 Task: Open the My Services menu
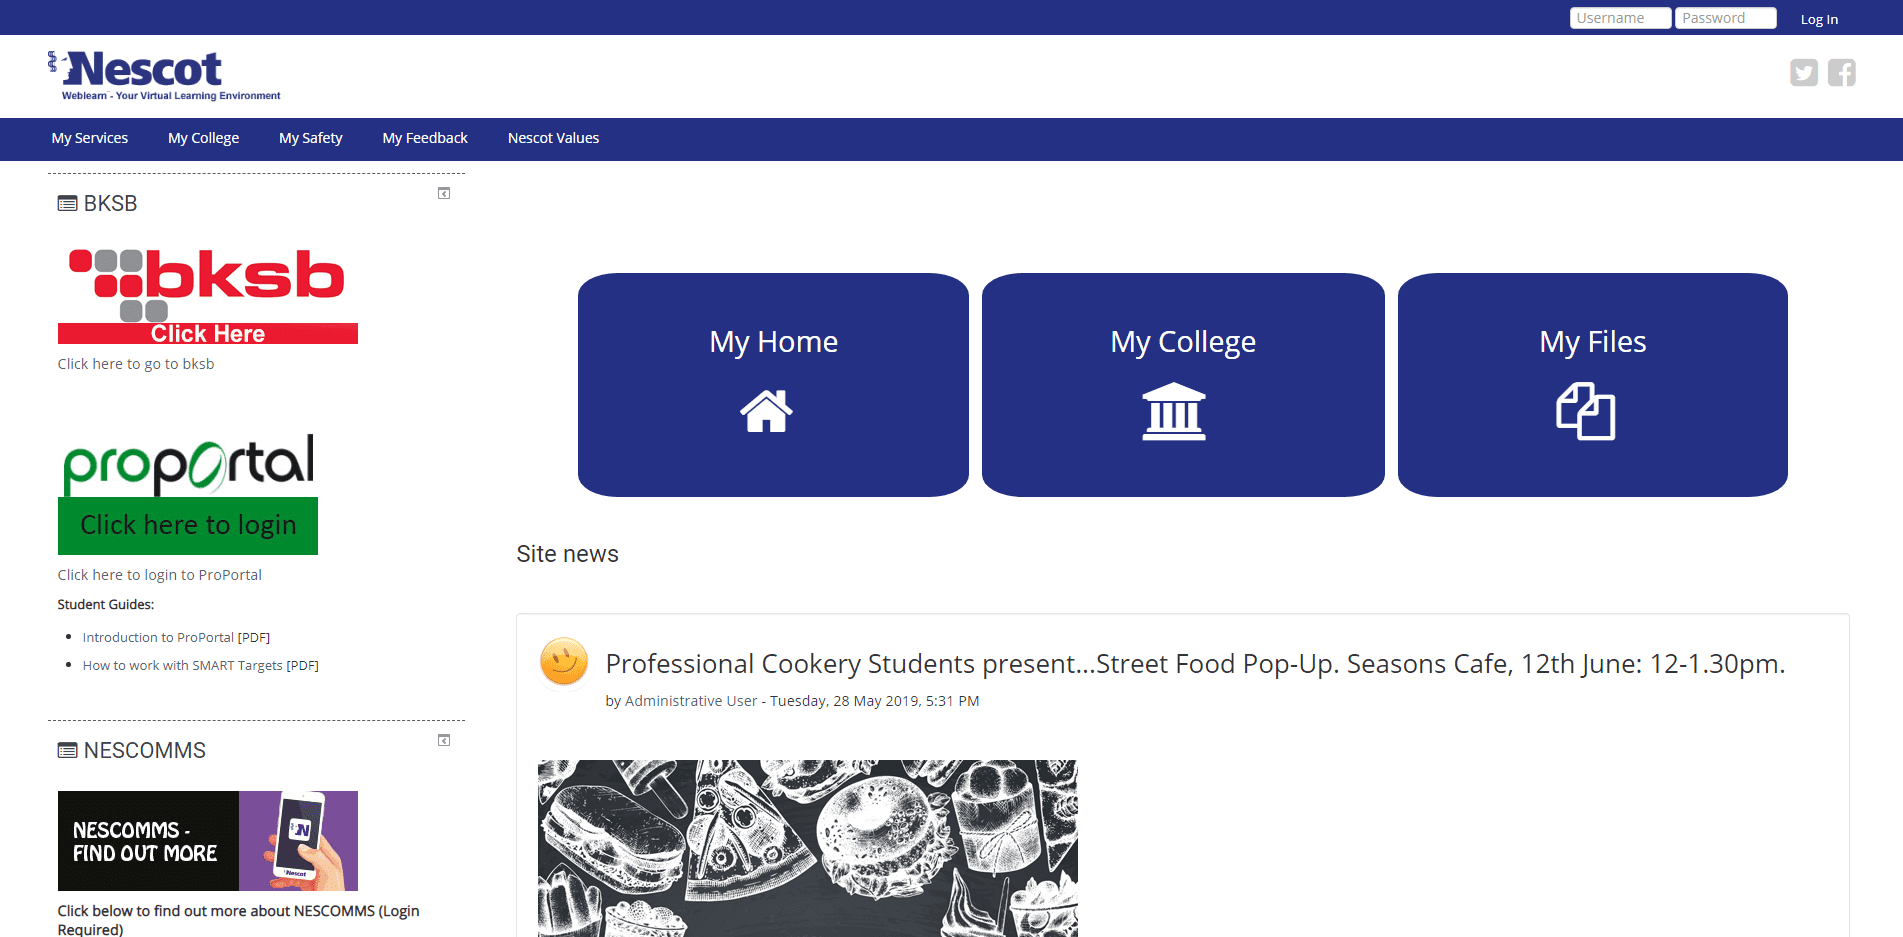pyautogui.click(x=90, y=138)
